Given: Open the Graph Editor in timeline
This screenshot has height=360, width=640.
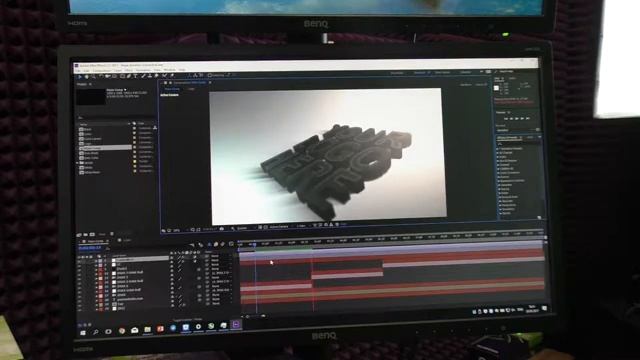Looking at the screenshot, I should point(231,244).
